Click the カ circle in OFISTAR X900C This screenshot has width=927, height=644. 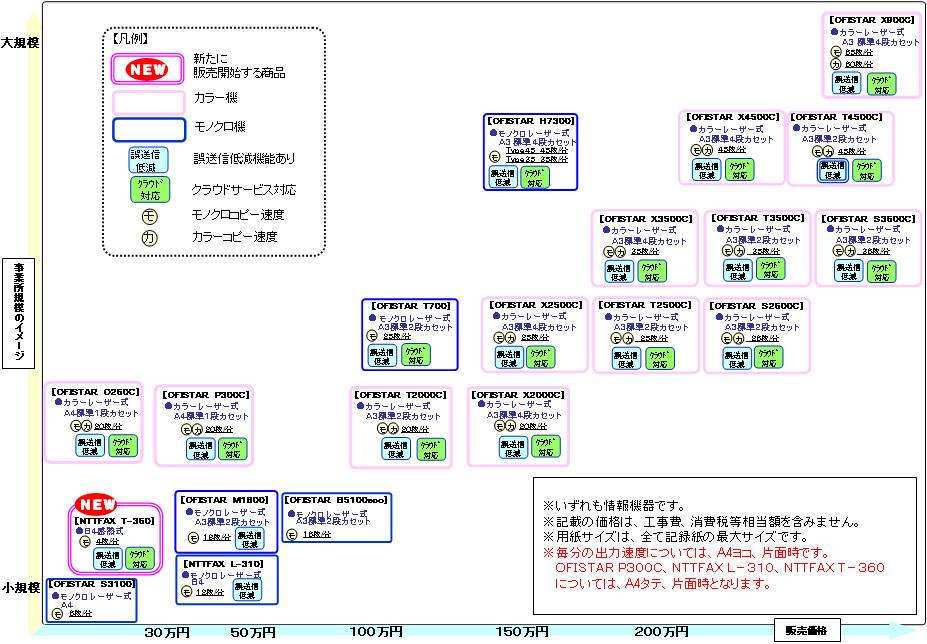click(836, 64)
